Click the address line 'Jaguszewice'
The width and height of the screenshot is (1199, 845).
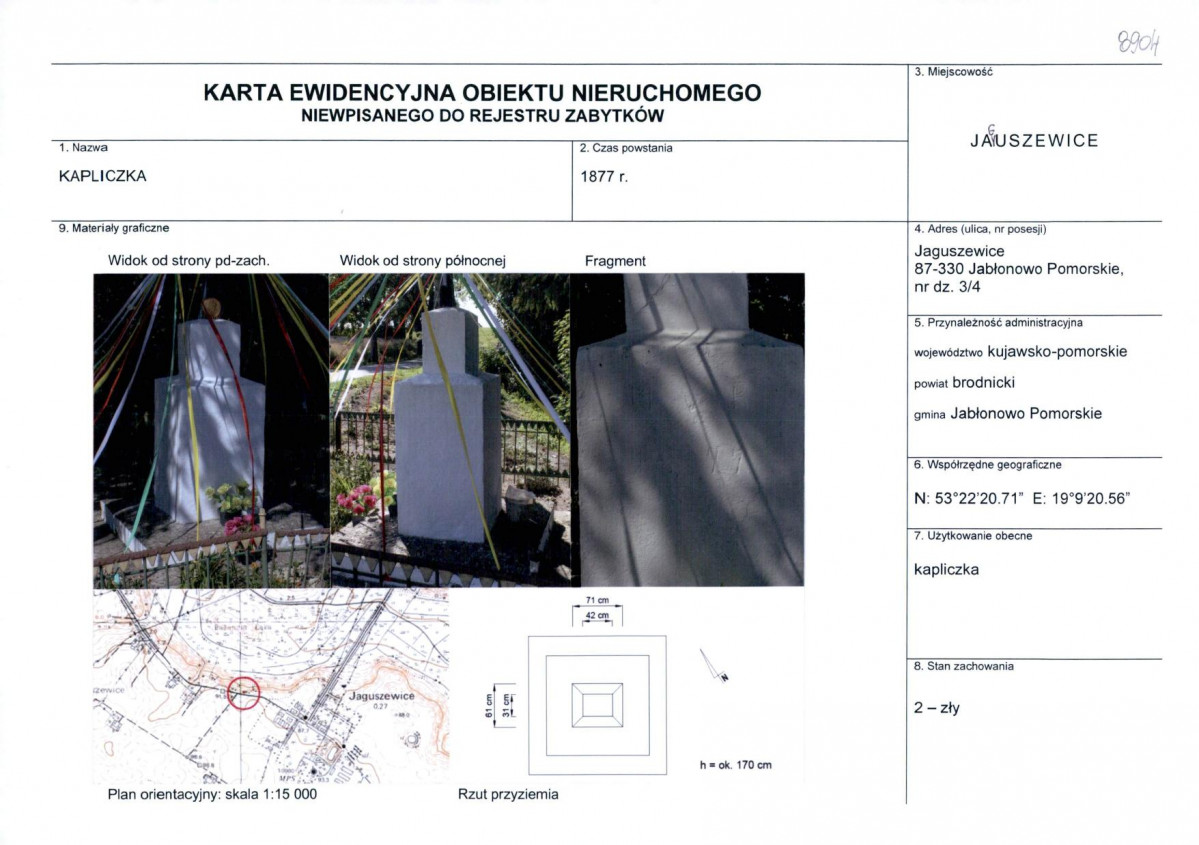tap(960, 252)
